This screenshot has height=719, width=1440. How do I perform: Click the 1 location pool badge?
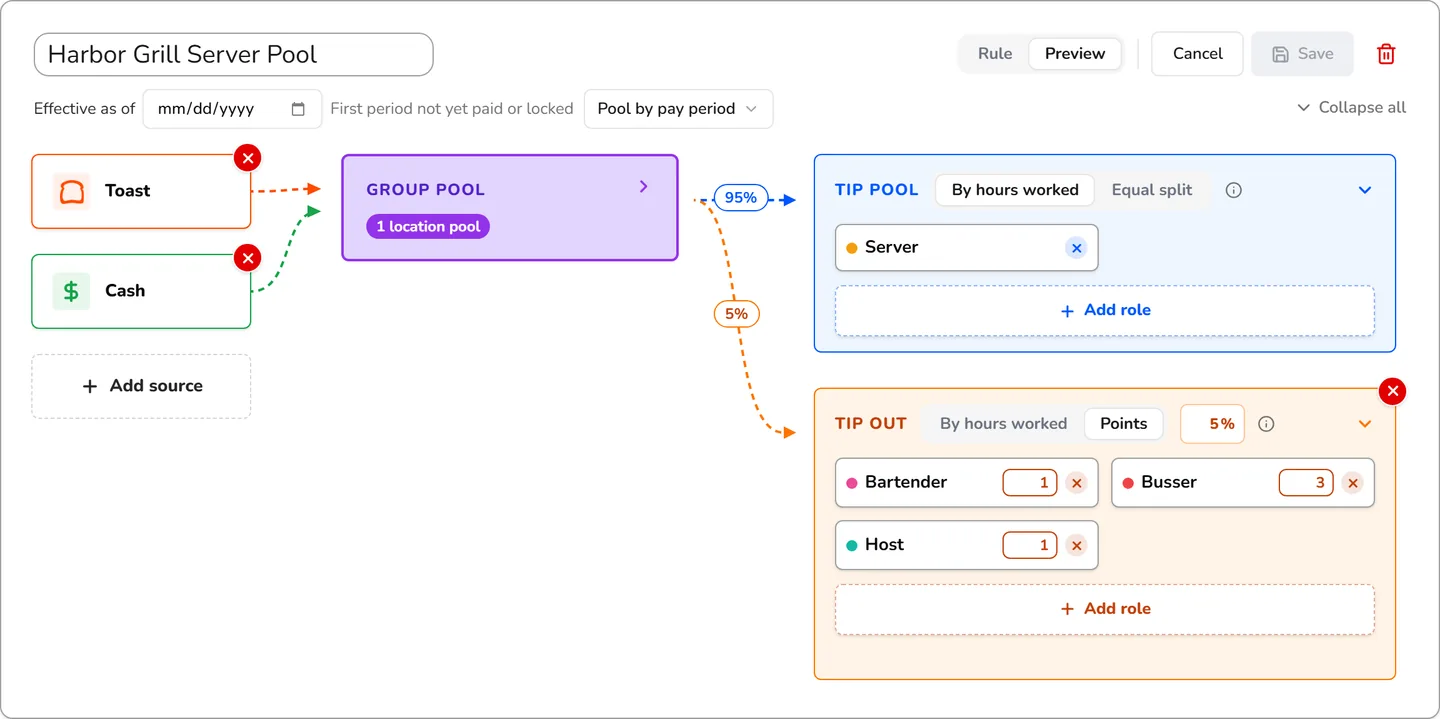coord(428,227)
